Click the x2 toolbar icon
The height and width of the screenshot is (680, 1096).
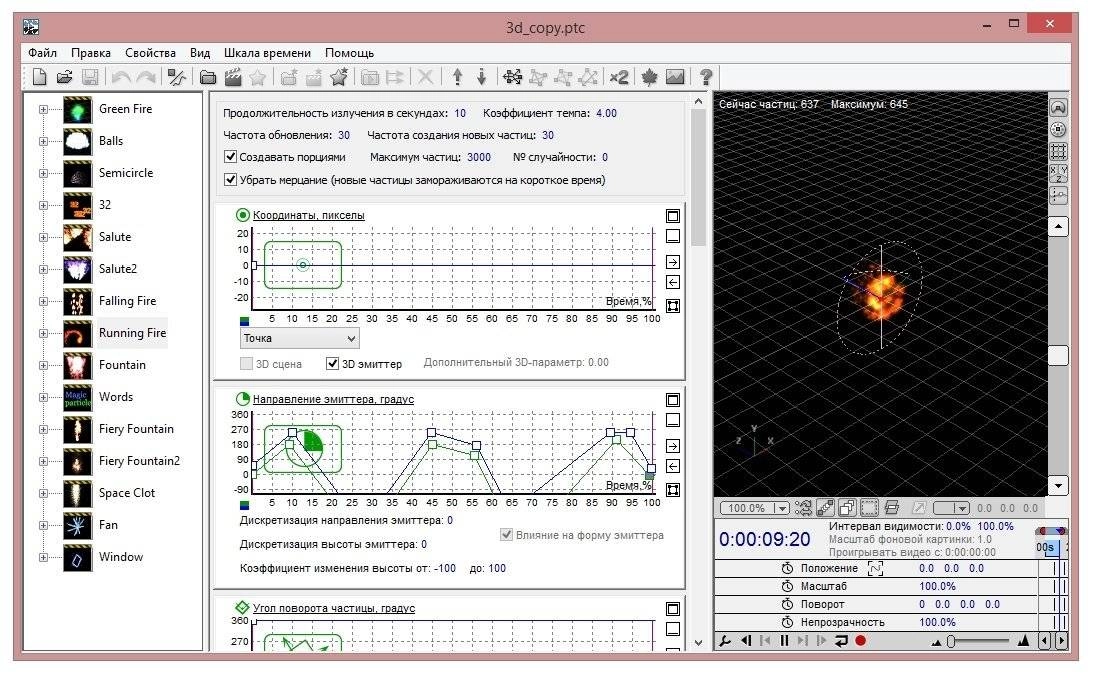tap(619, 77)
